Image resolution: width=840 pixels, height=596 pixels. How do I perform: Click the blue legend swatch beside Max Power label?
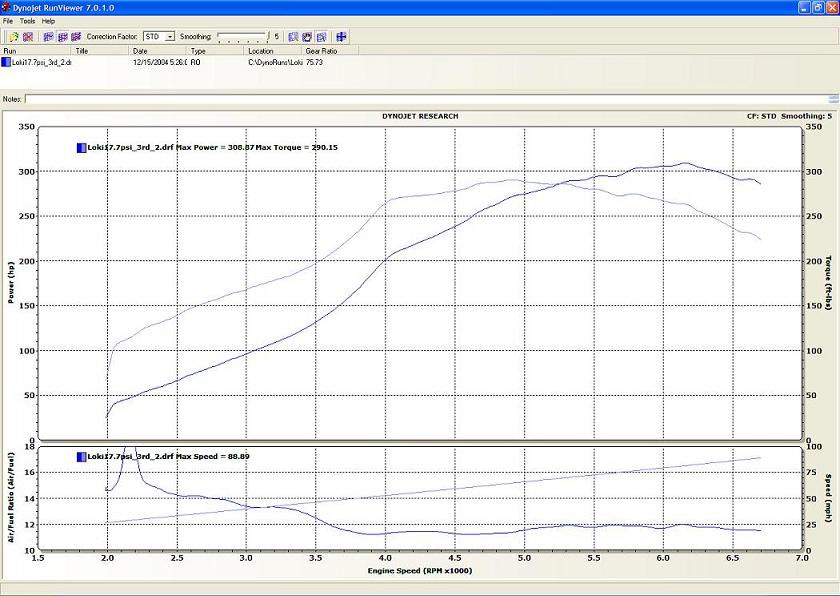pos(81,147)
